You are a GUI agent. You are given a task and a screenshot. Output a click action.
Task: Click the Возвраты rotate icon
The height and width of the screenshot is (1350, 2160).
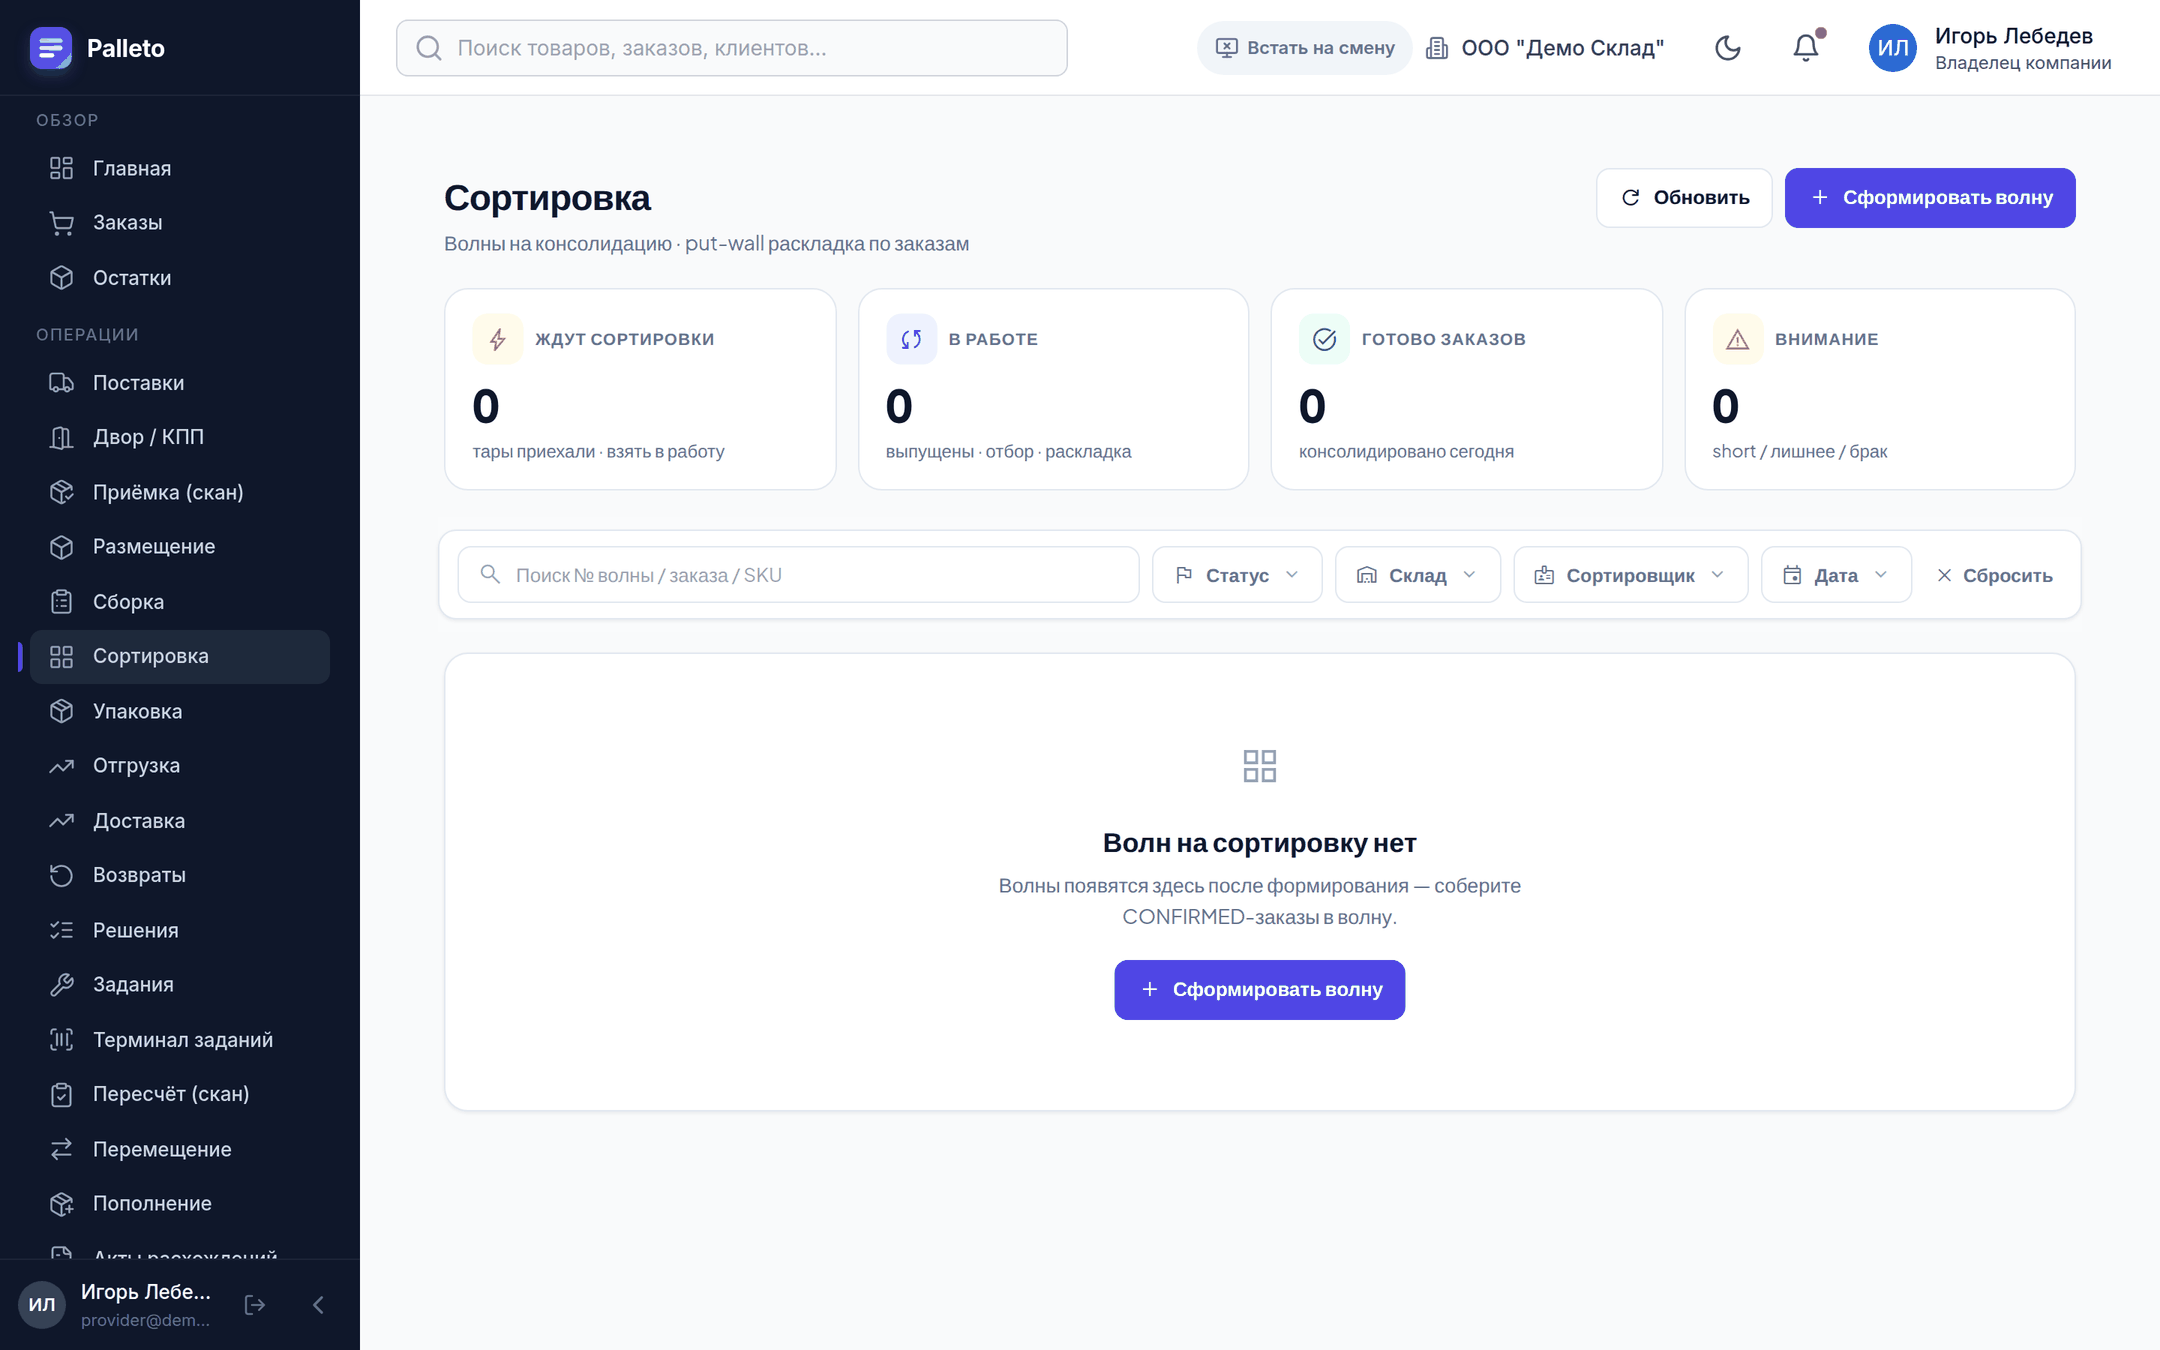(62, 875)
